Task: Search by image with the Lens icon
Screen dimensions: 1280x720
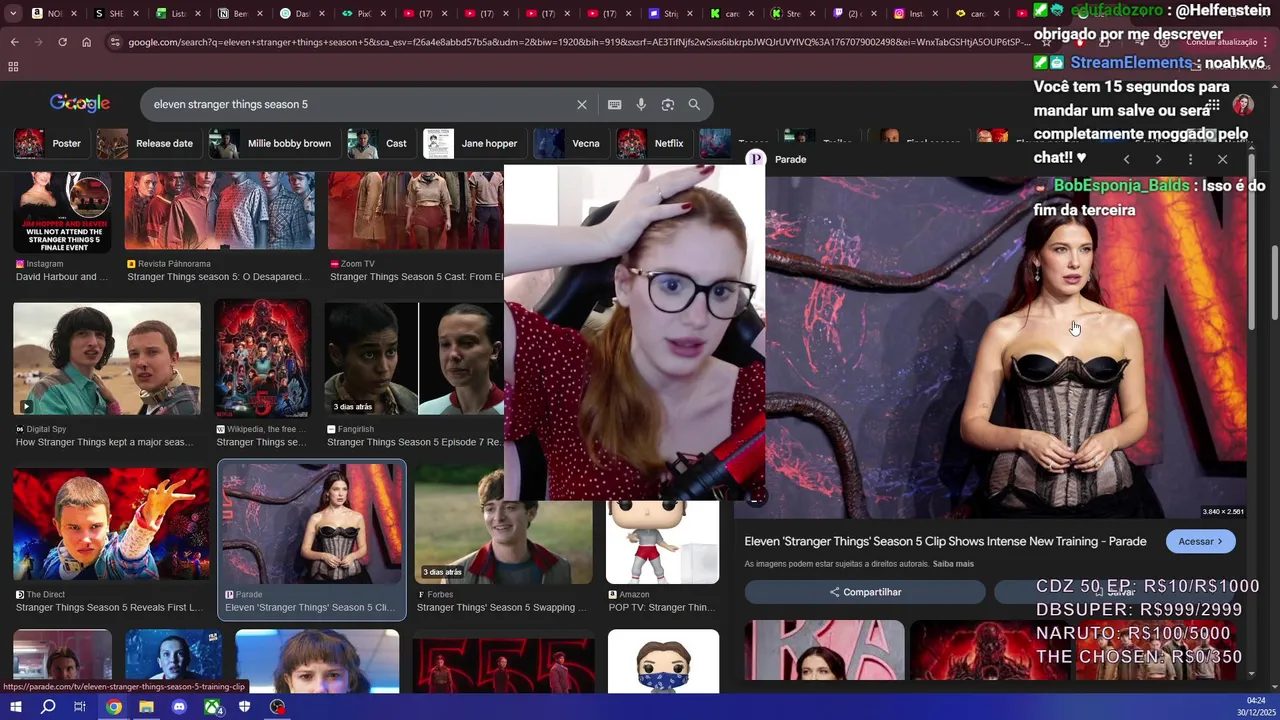Action: 667,104
